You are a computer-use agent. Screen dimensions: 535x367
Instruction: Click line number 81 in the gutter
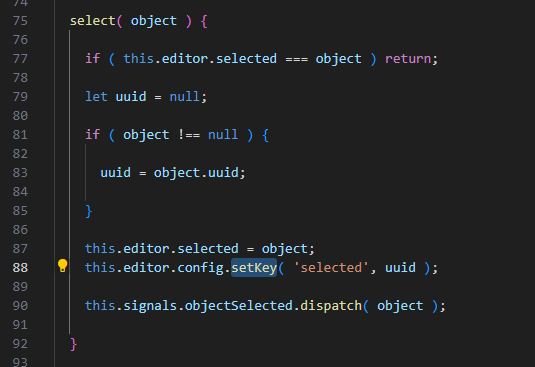point(20,135)
